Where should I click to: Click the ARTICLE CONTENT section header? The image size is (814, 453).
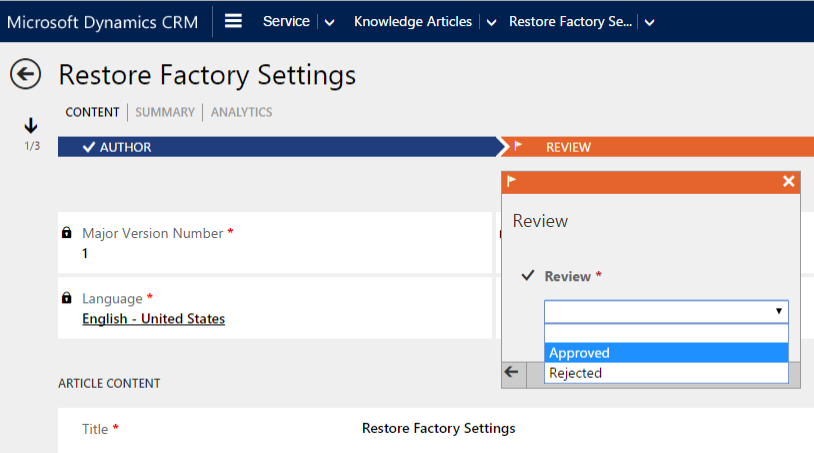tap(109, 383)
